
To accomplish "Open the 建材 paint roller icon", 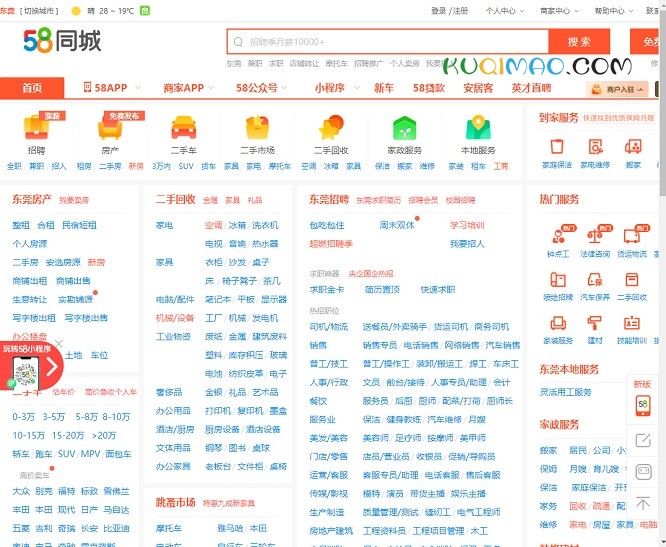I will (595, 323).
